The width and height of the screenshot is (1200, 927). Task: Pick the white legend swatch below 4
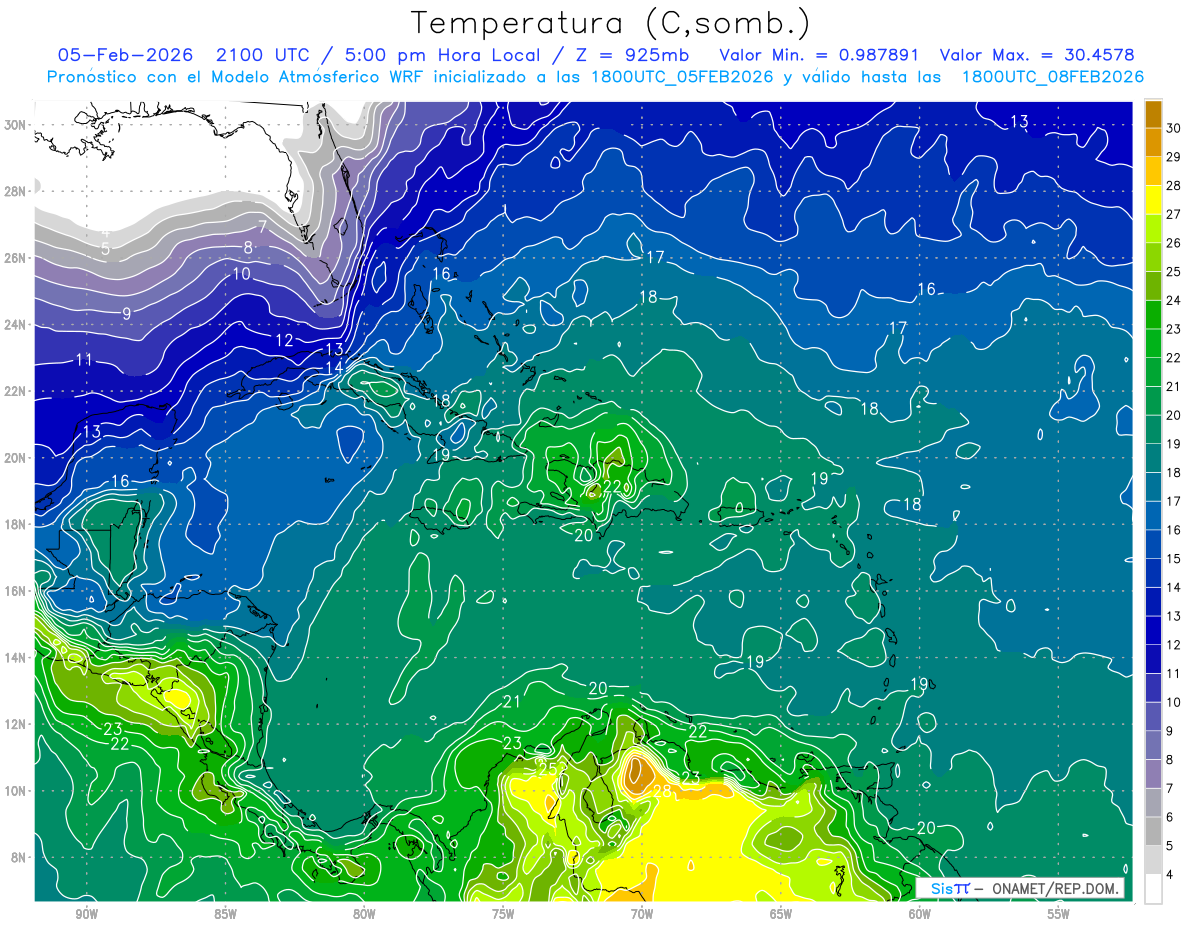(x=1153, y=888)
